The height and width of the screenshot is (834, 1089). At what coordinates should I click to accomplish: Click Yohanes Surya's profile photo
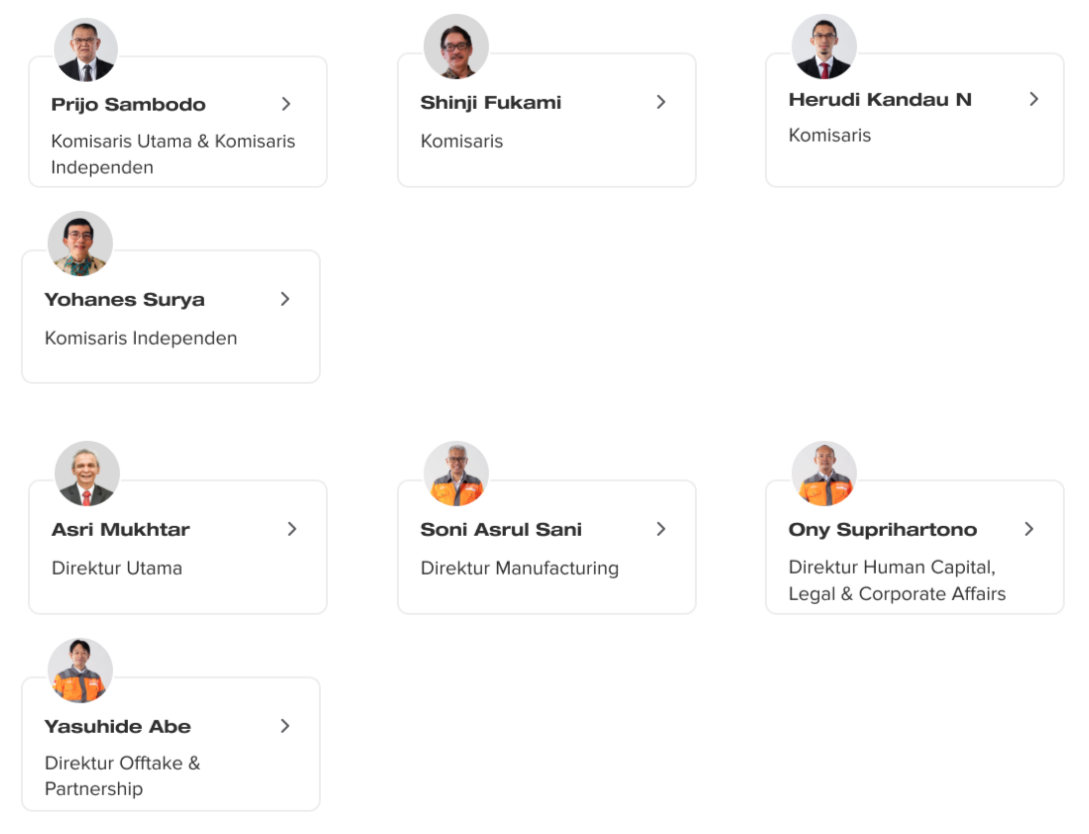click(80, 244)
